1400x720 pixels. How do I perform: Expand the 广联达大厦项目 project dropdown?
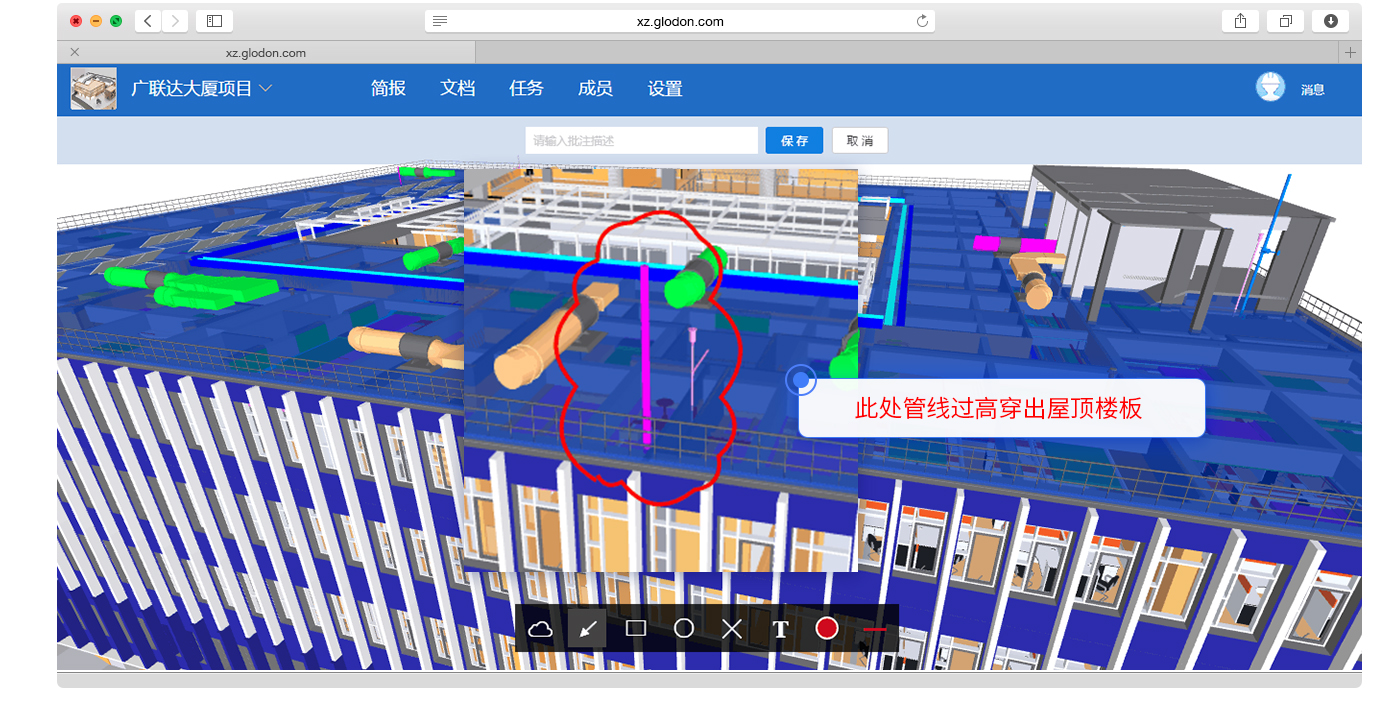pyautogui.click(x=265, y=89)
